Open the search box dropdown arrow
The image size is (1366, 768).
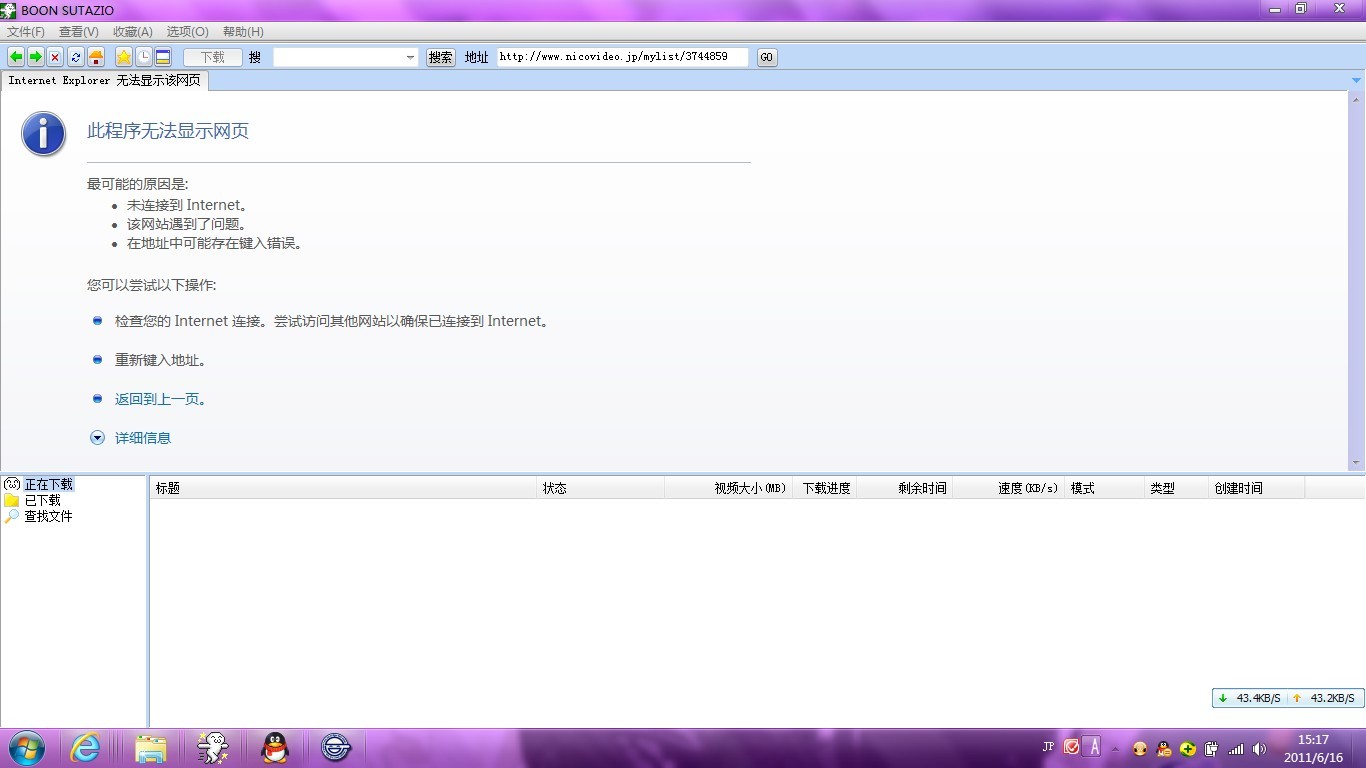pyautogui.click(x=410, y=58)
